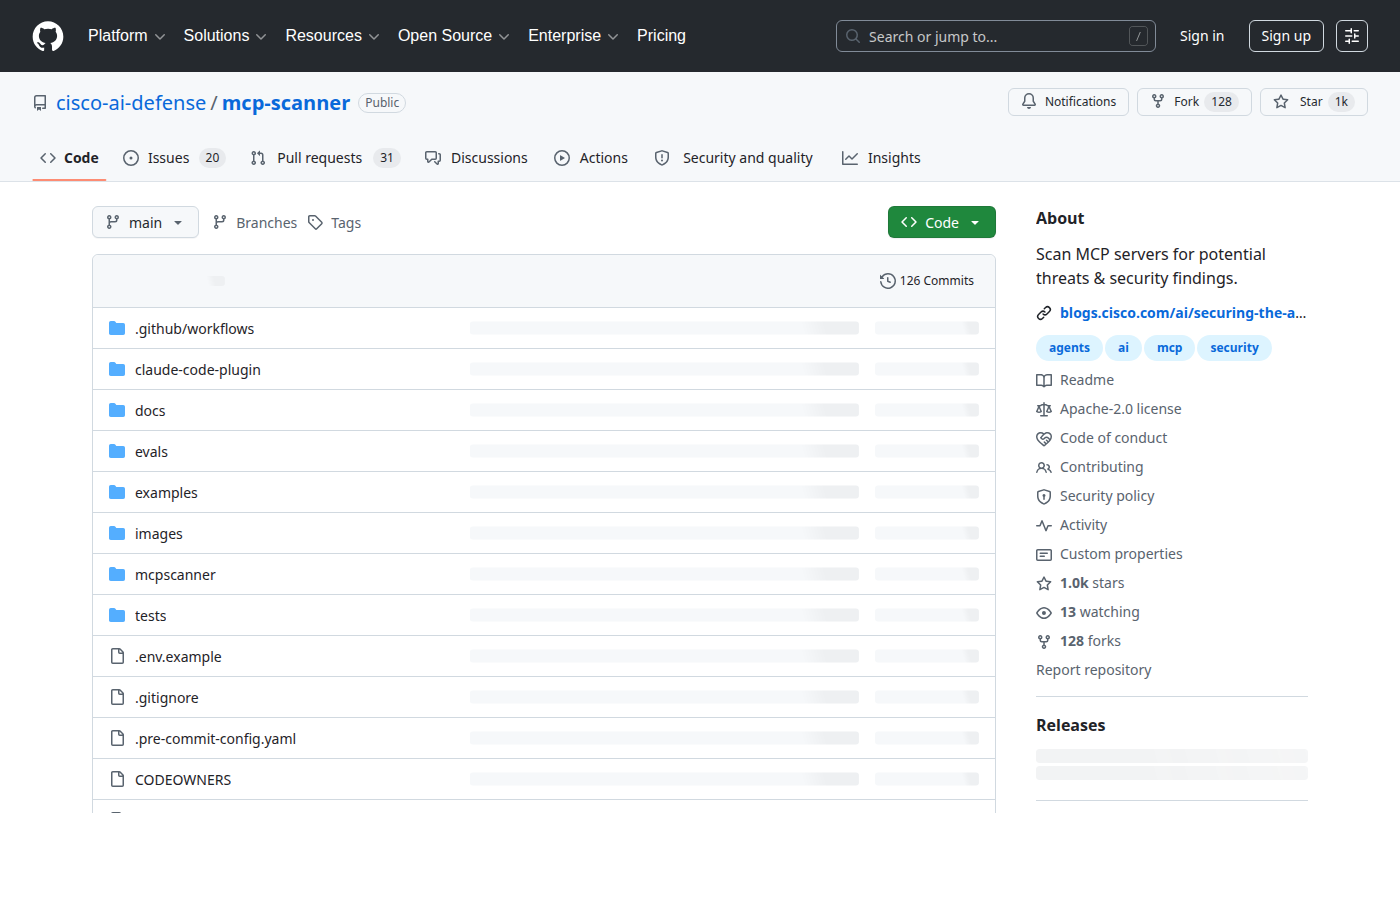The height and width of the screenshot is (900, 1400).
Task: Click the Fork 128 button
Action: [x=1194, y=102]
